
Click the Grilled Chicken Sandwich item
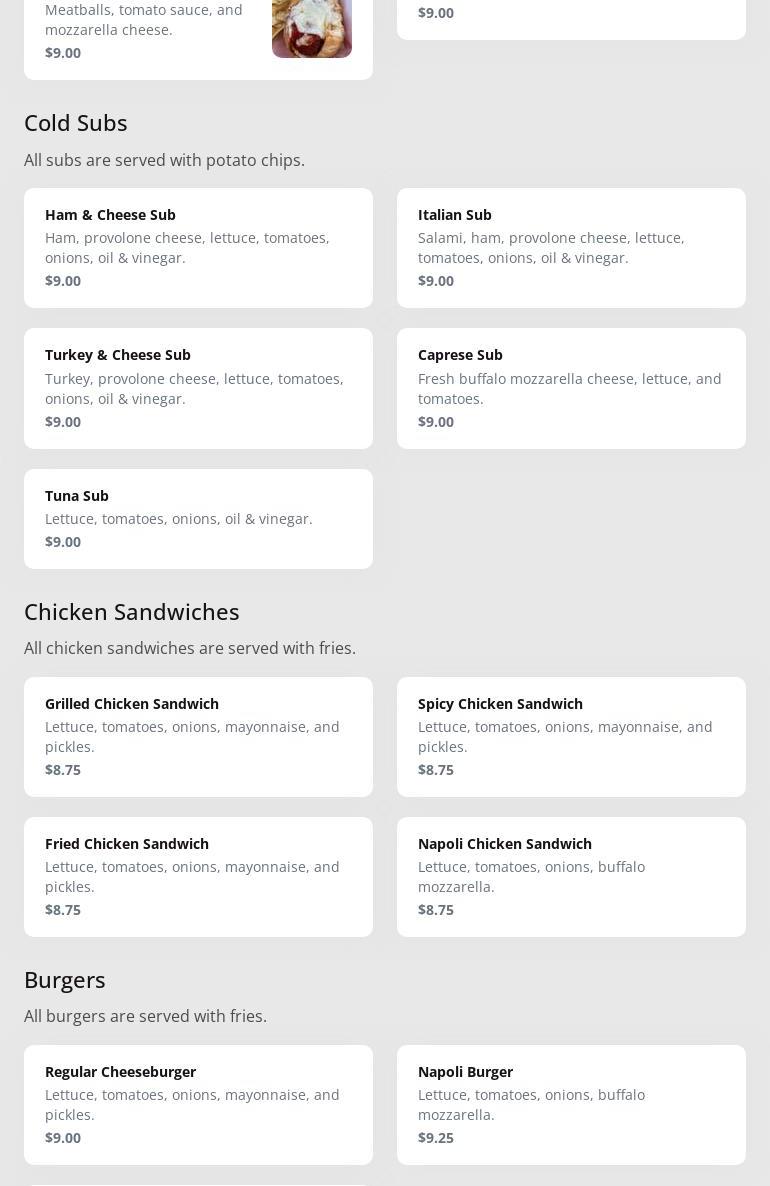click(x=198, y=736)
